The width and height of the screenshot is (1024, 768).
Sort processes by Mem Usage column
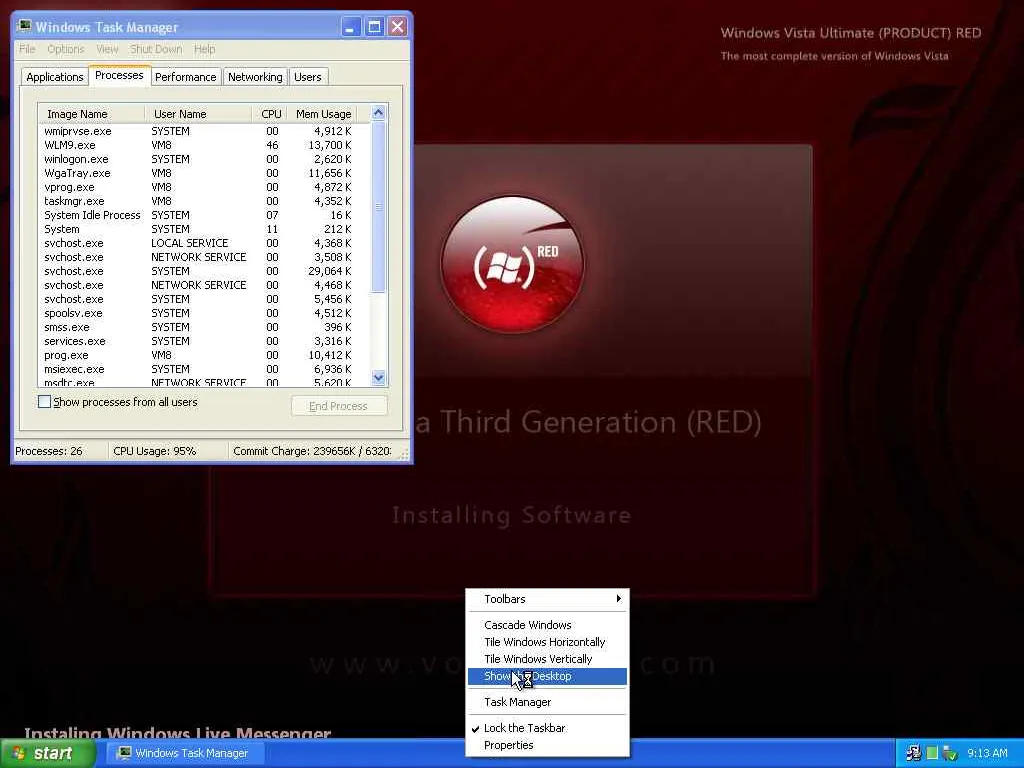(x=322, y=114)
